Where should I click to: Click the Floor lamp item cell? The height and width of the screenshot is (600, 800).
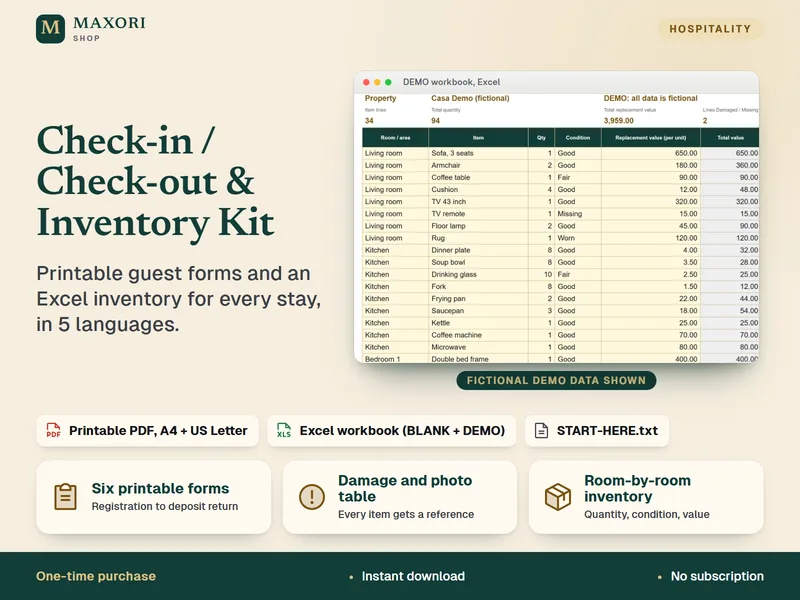point(478,226)
